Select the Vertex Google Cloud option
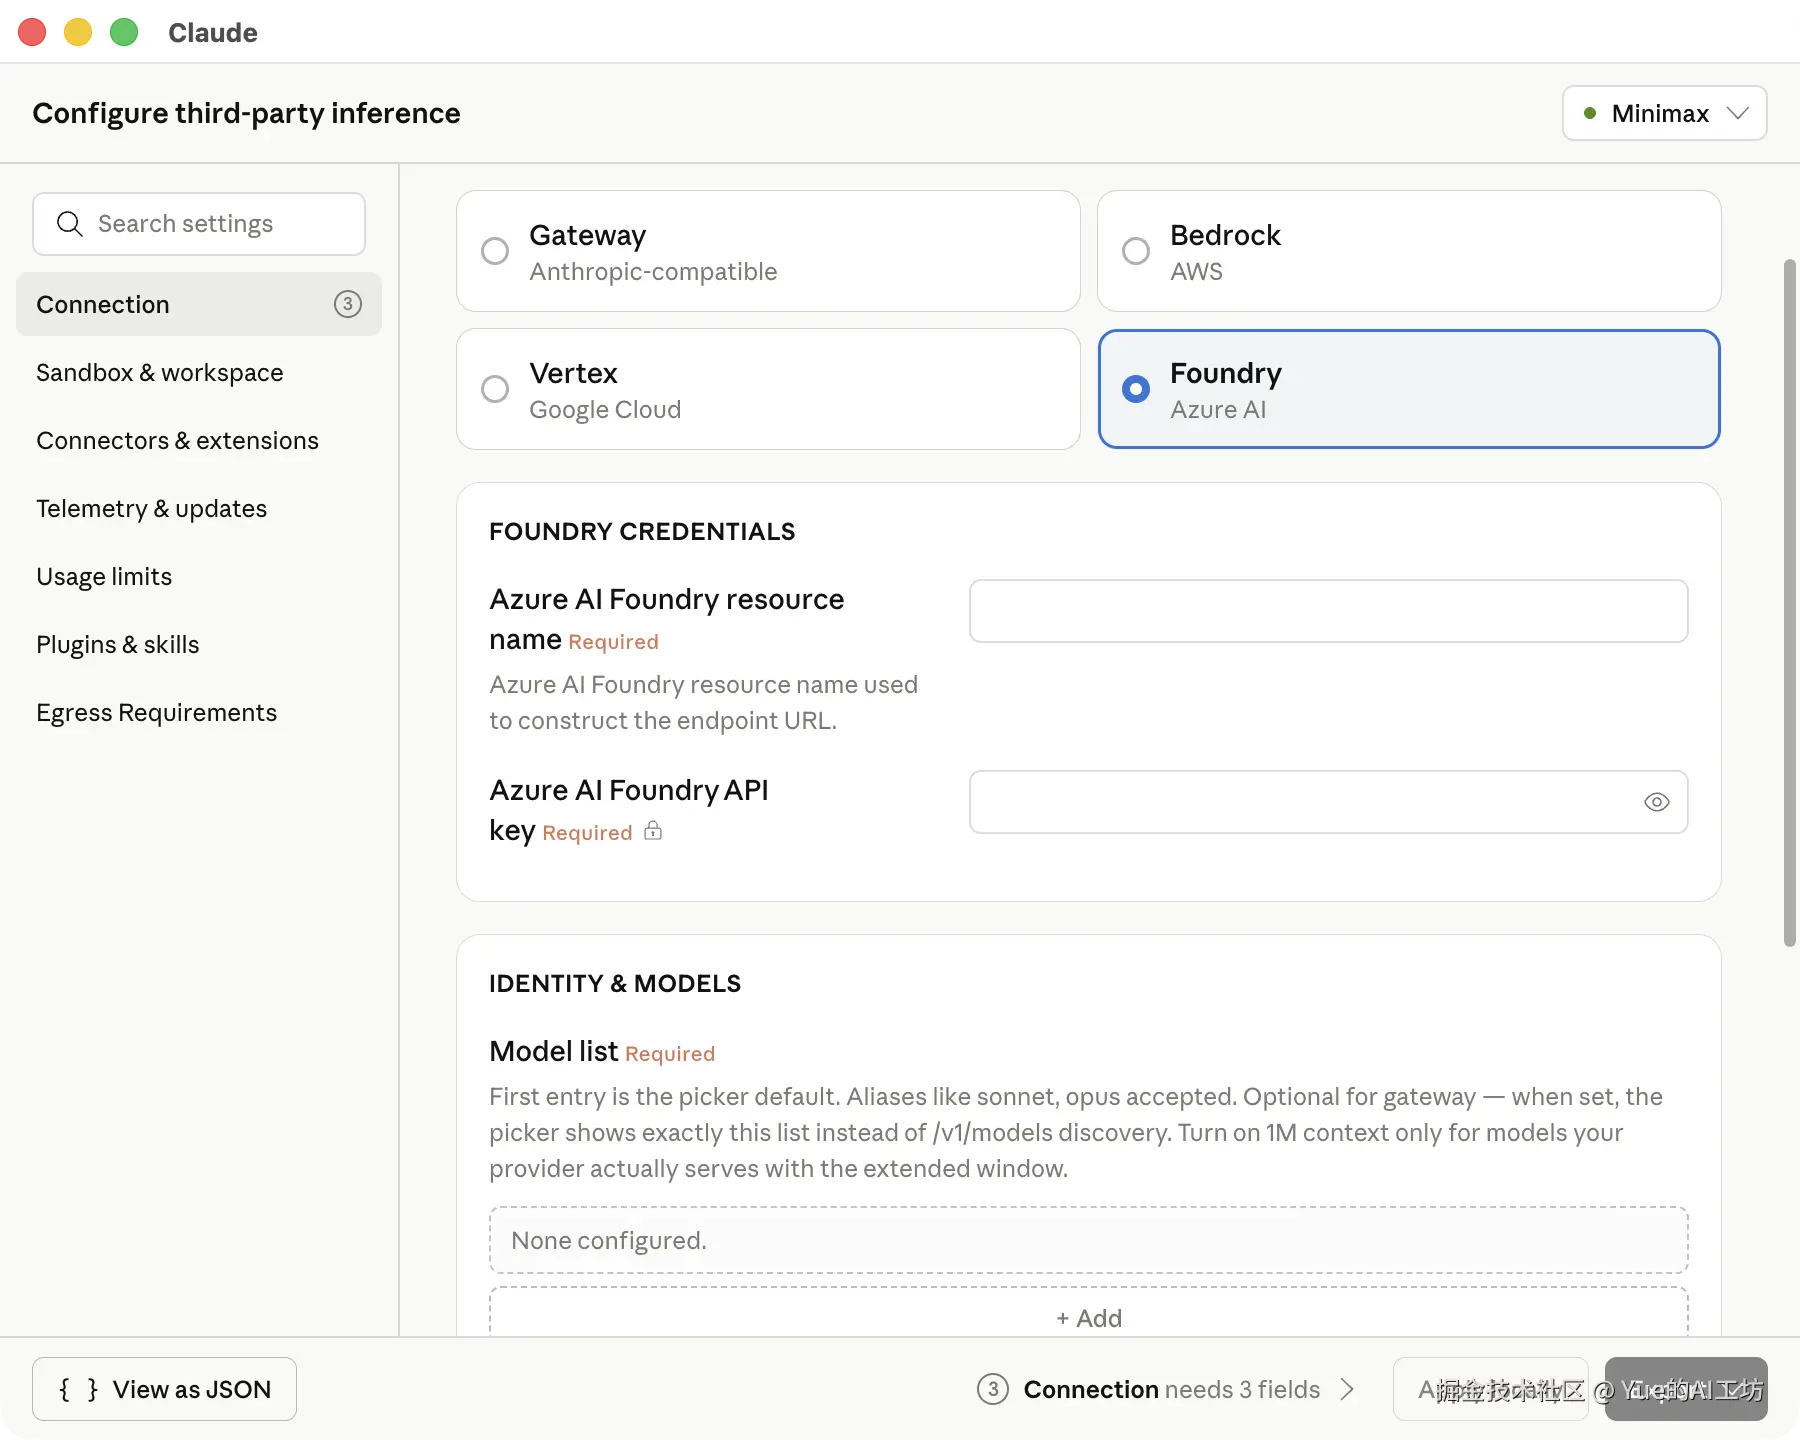This screenshot has width=1800, height=1440. pyautogui.click(x=768, y=389)
